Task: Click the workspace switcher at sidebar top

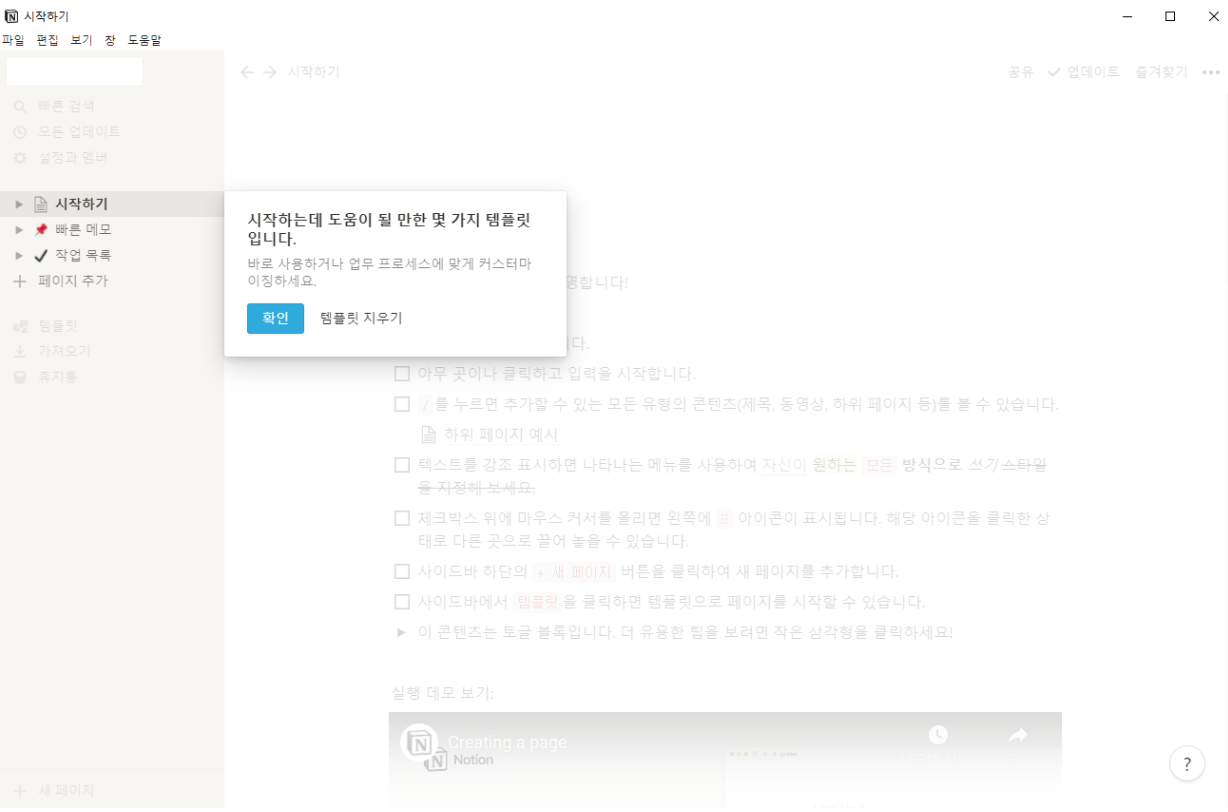Action: click(74, 71)
